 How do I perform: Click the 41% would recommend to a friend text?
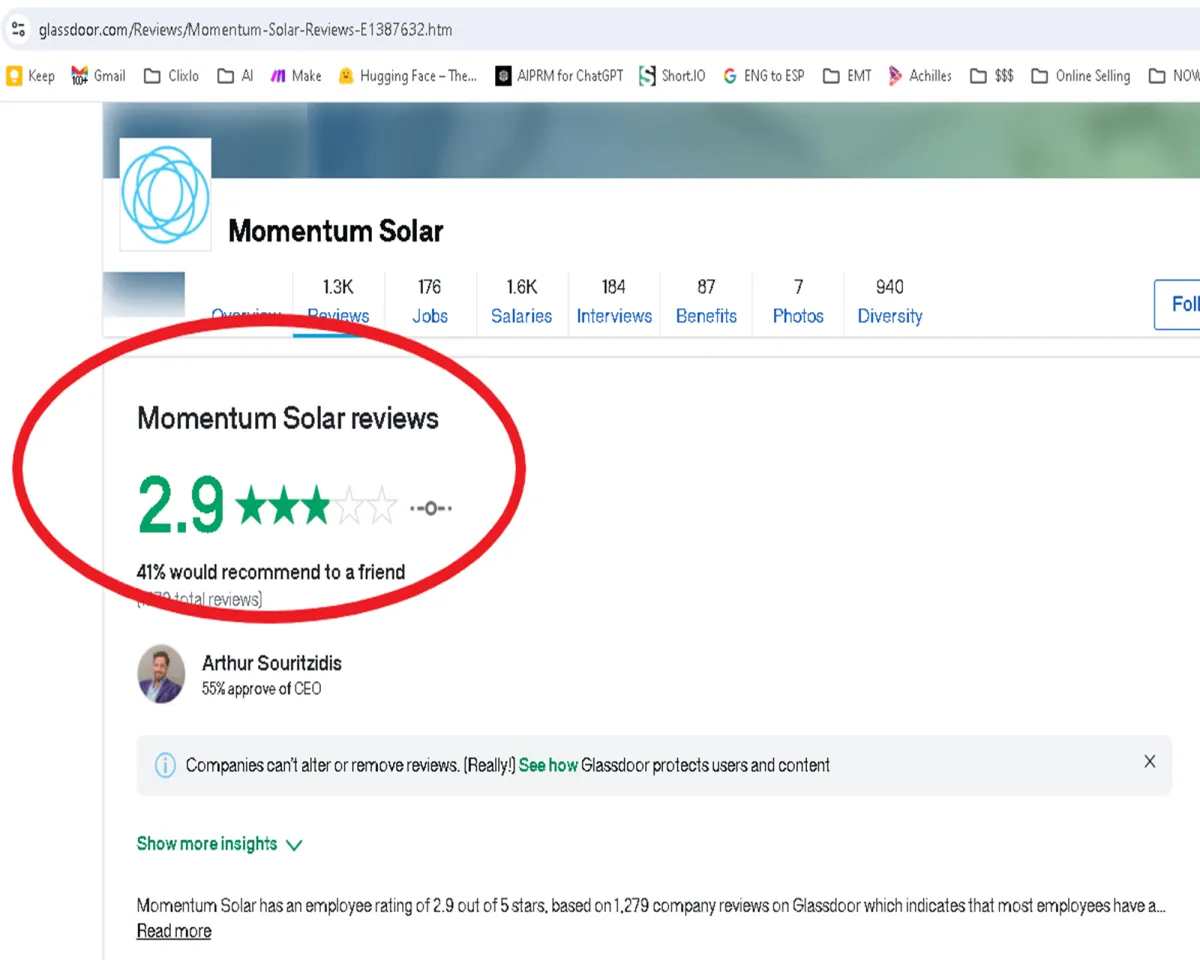coord(271,573)
